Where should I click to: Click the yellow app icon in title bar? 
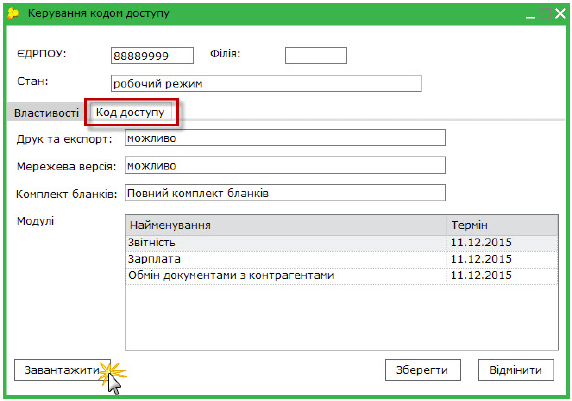click(13, 14)
